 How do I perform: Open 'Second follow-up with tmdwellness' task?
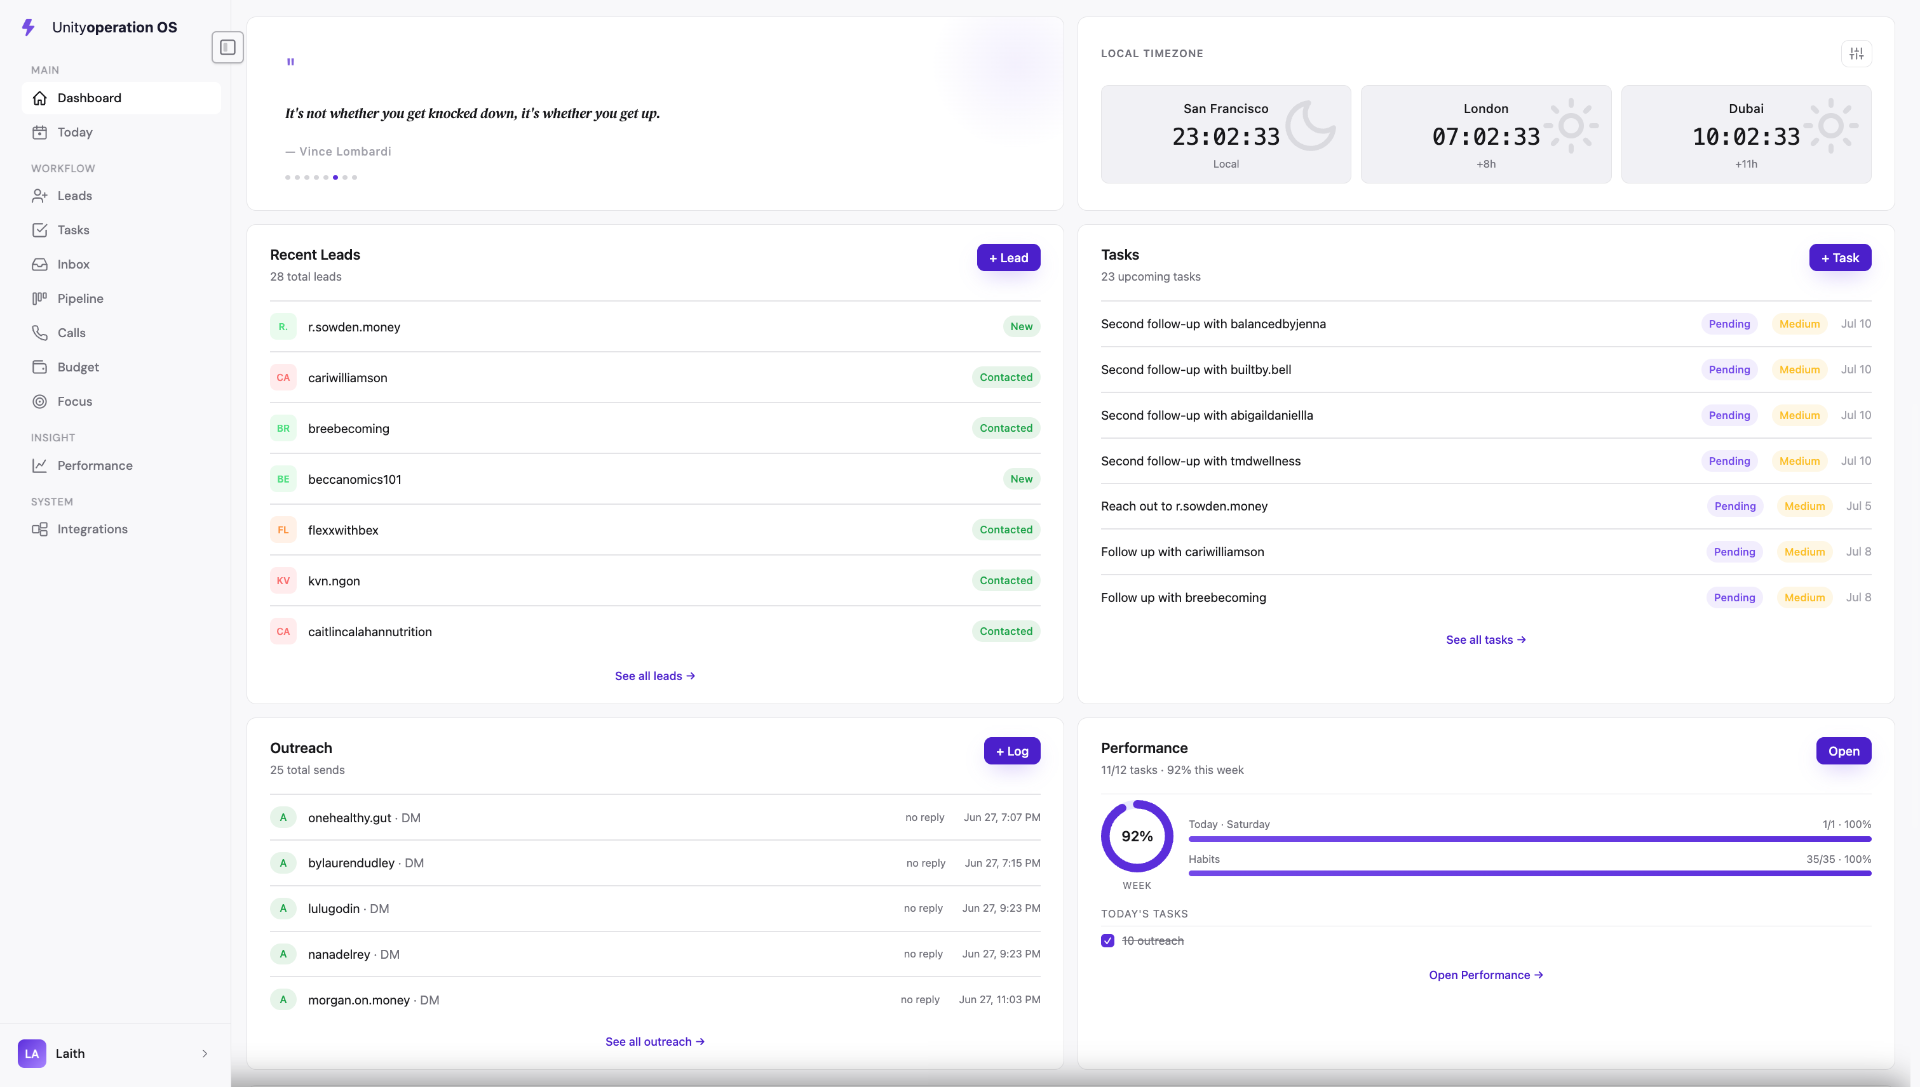[x=1486, y=461]
